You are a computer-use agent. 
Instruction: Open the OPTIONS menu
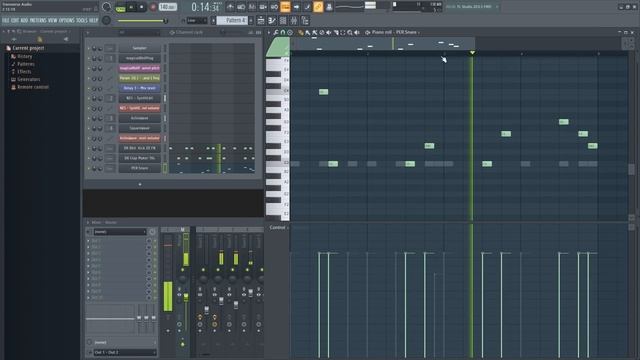pos(67,20)
